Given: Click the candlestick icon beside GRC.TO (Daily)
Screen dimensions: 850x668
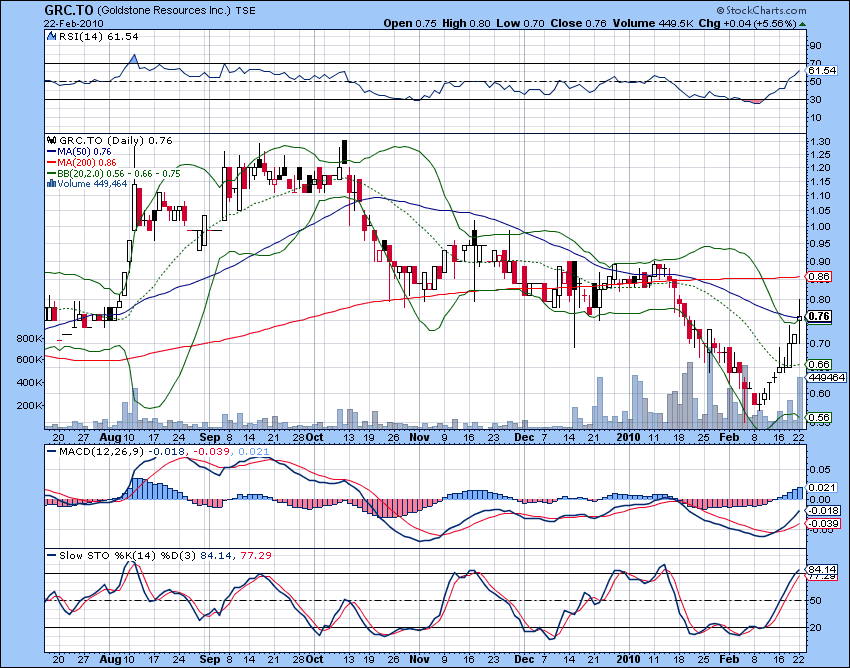Looking at the screenshot, I should tap(52, 140).
